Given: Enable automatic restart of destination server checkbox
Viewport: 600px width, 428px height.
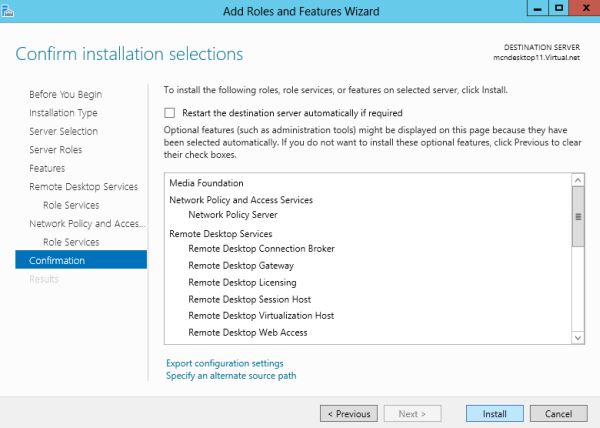Looking at the screenshot, I should (170, 113).
